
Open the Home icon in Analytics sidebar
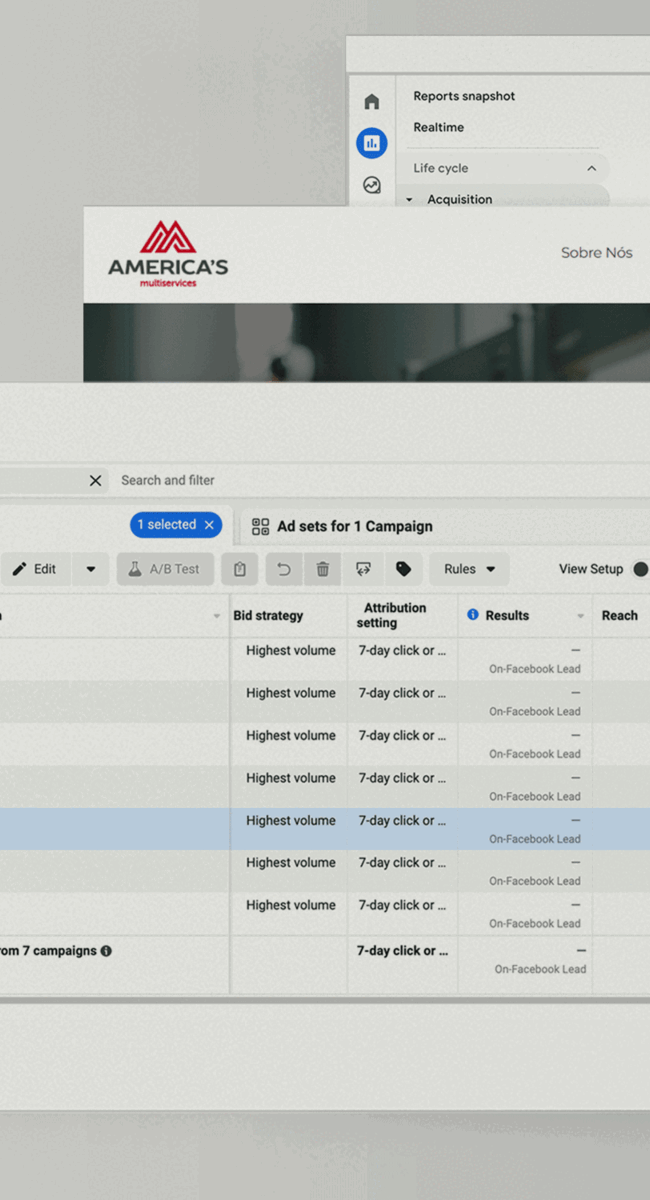point(372,102)
